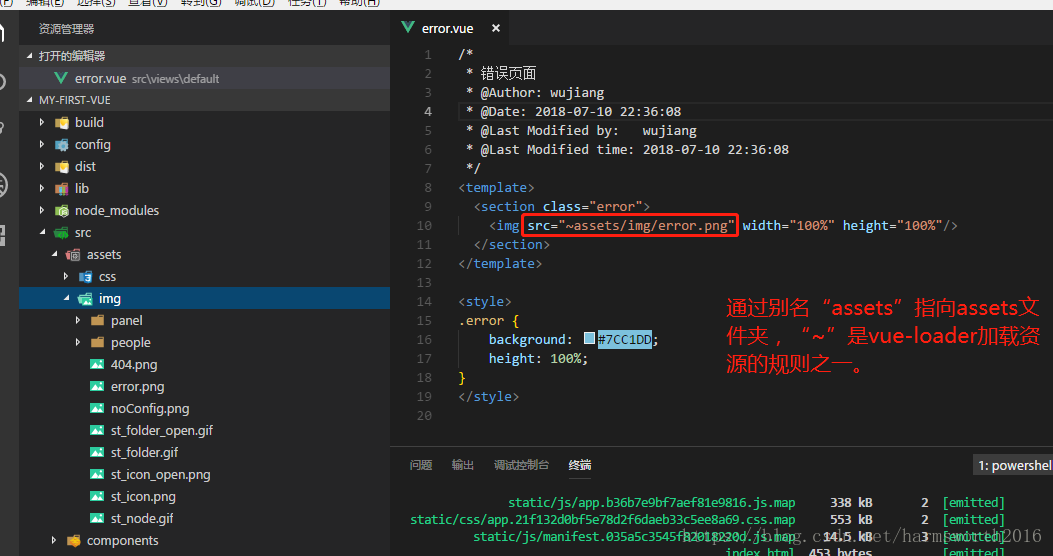Collapse the img folder arrow
Viewport: 1053px width, 556px height.
click(x=66, y=299)
